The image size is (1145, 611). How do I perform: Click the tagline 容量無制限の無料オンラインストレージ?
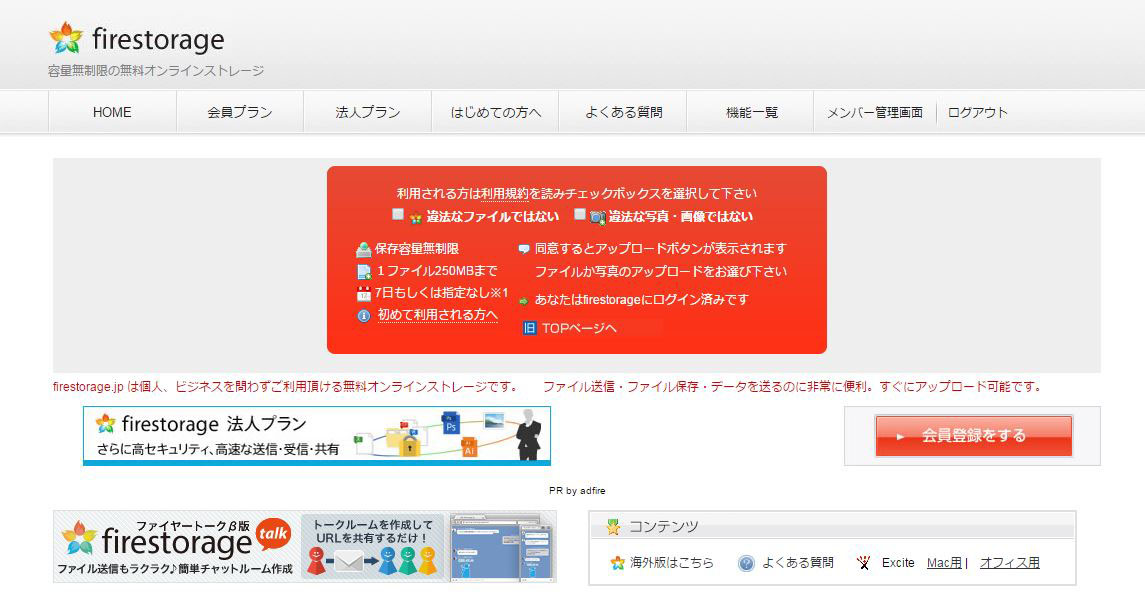coord(156,72)
